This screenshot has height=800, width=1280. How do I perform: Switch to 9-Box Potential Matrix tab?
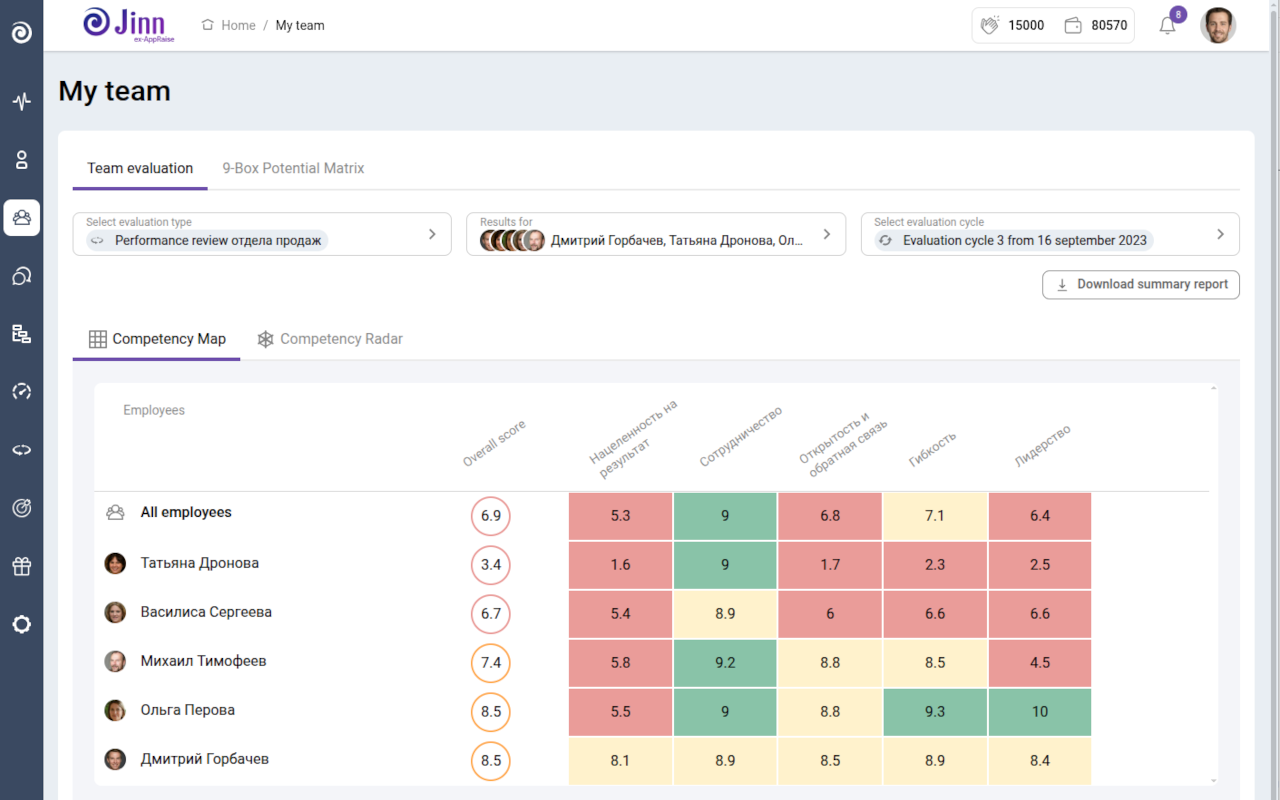coord(293,168)
